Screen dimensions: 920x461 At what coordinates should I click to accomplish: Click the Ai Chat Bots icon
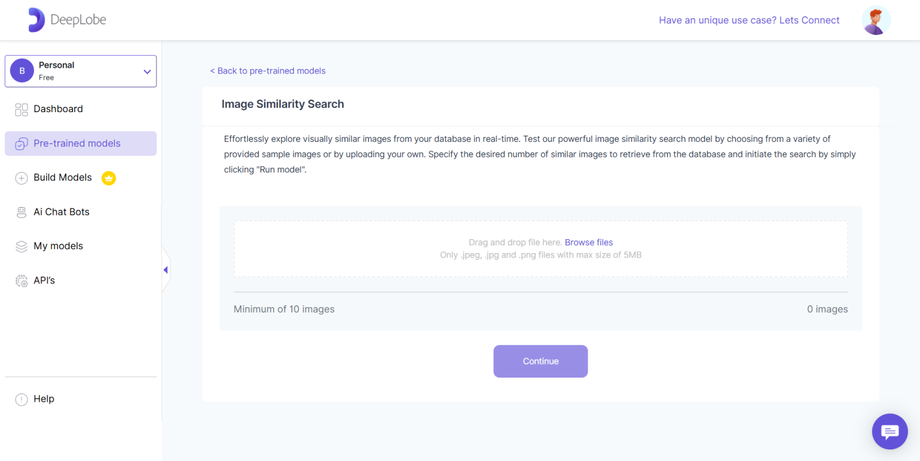(x=21, y=212)
